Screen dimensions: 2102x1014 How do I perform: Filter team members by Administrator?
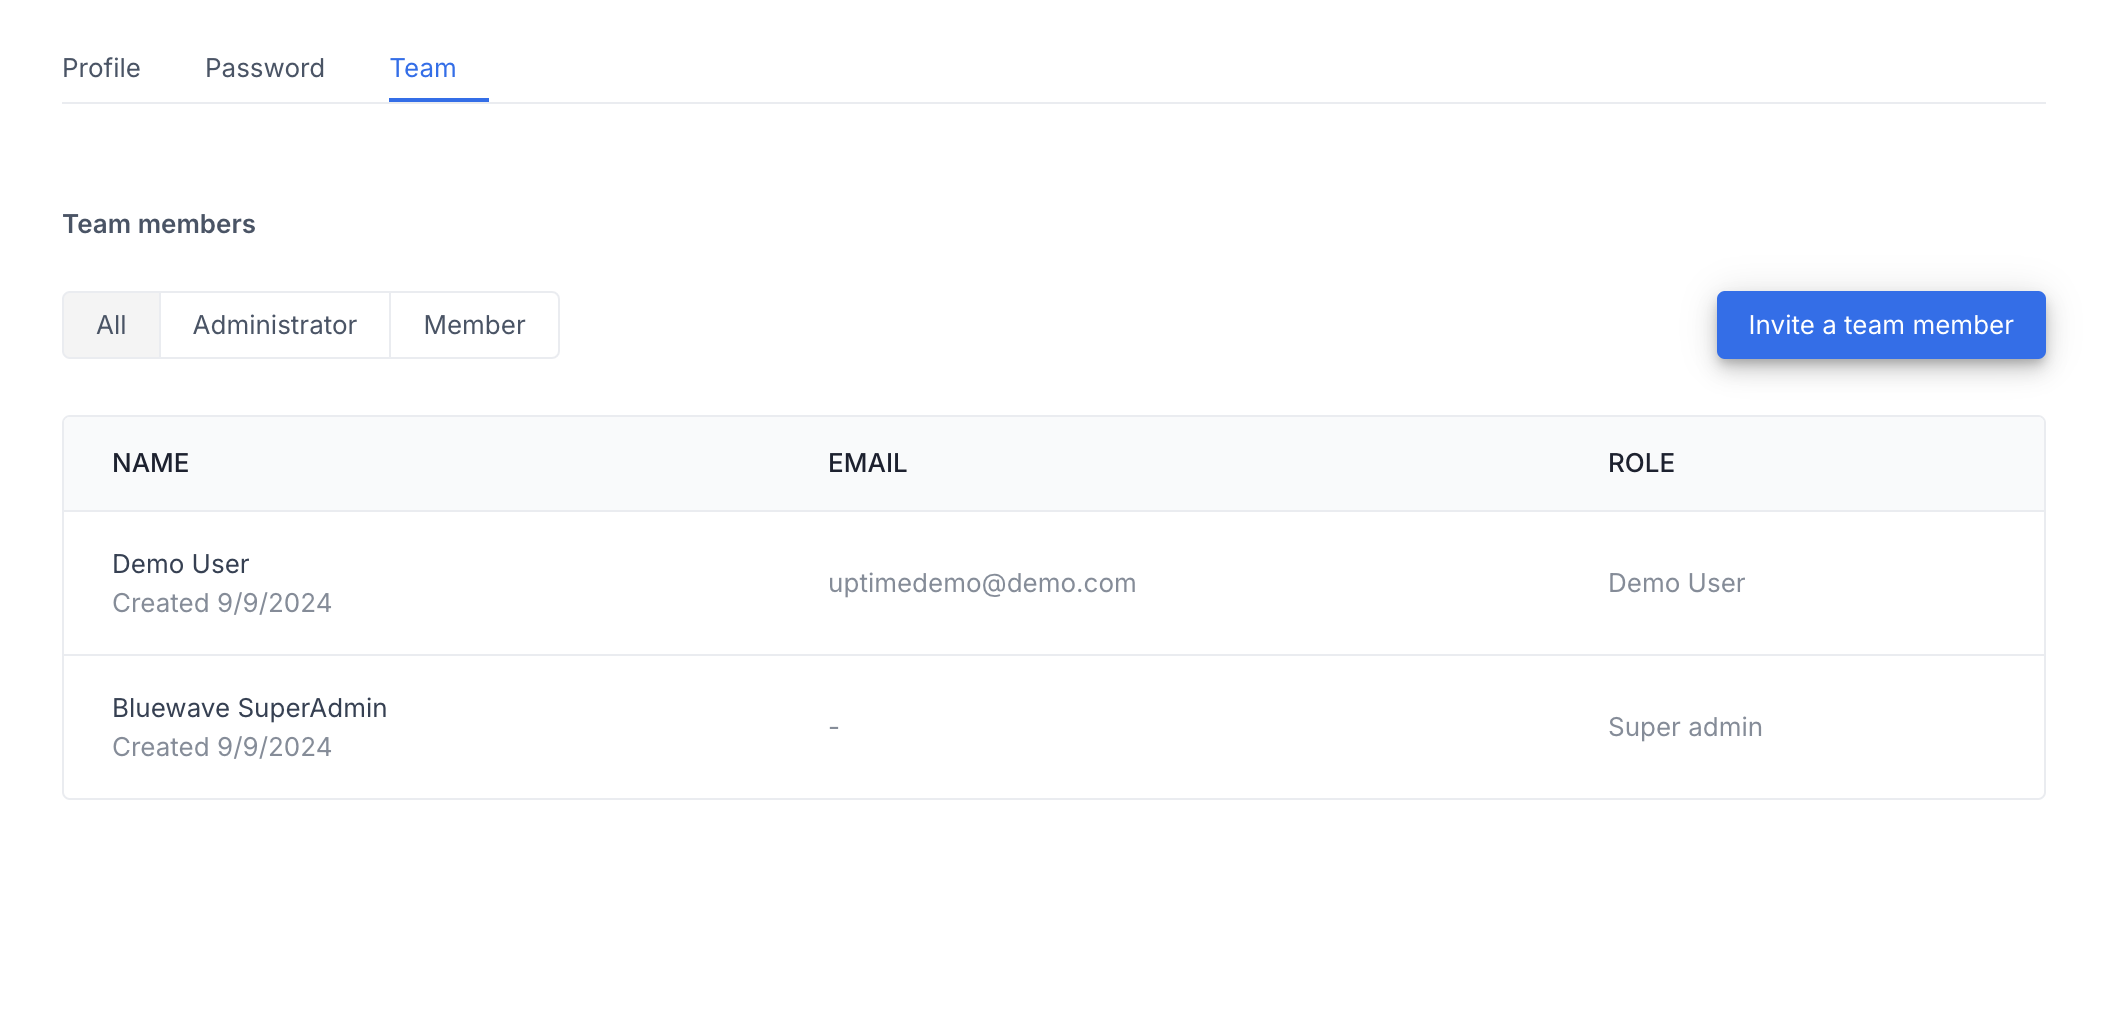click(275, 325)
